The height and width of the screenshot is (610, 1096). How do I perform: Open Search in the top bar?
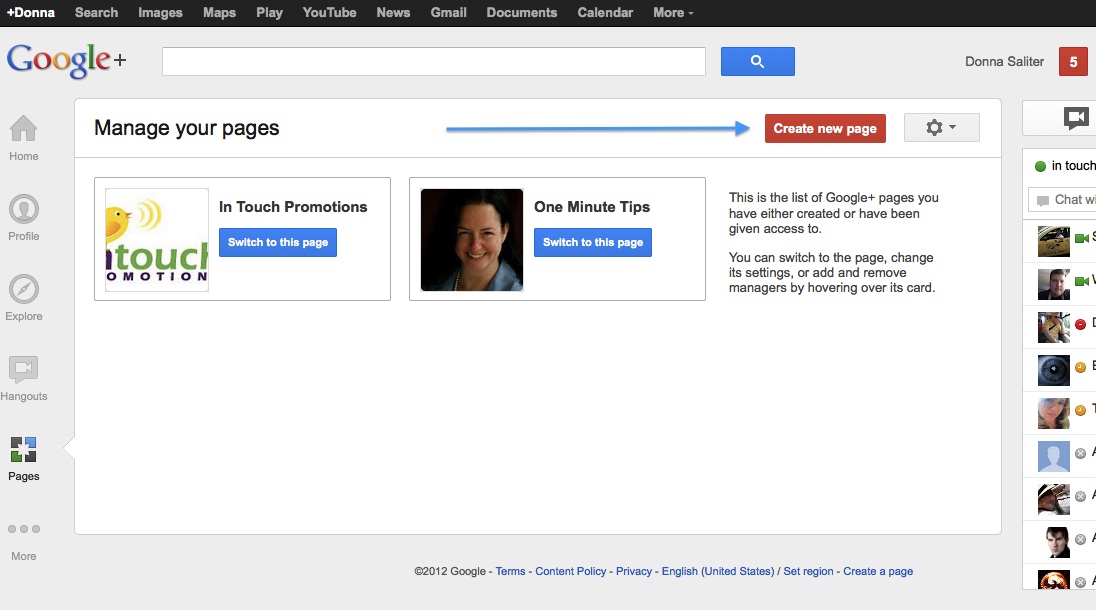[x=96, y=13]
